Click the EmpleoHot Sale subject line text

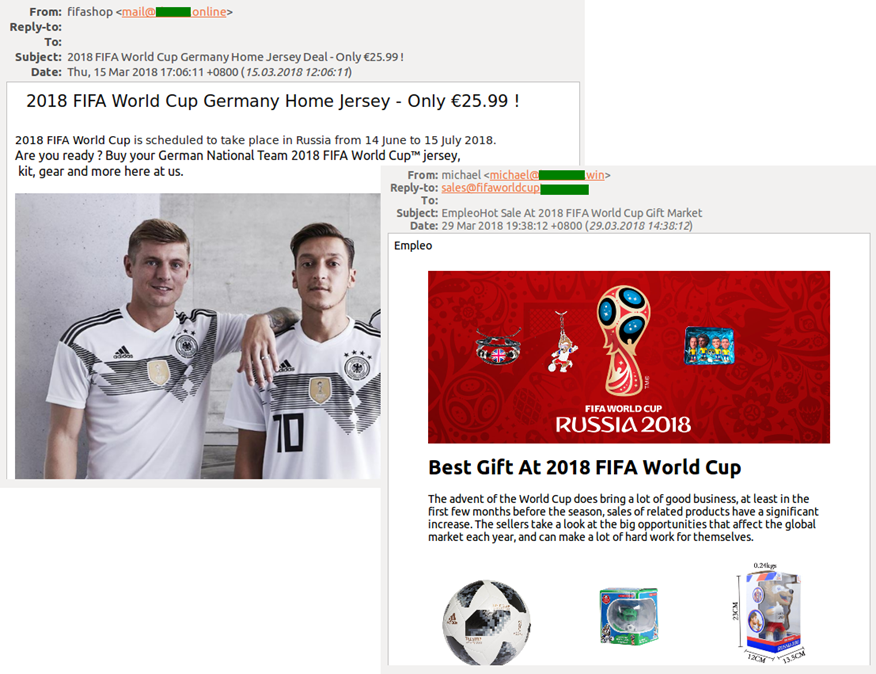(x=572, y=213)
